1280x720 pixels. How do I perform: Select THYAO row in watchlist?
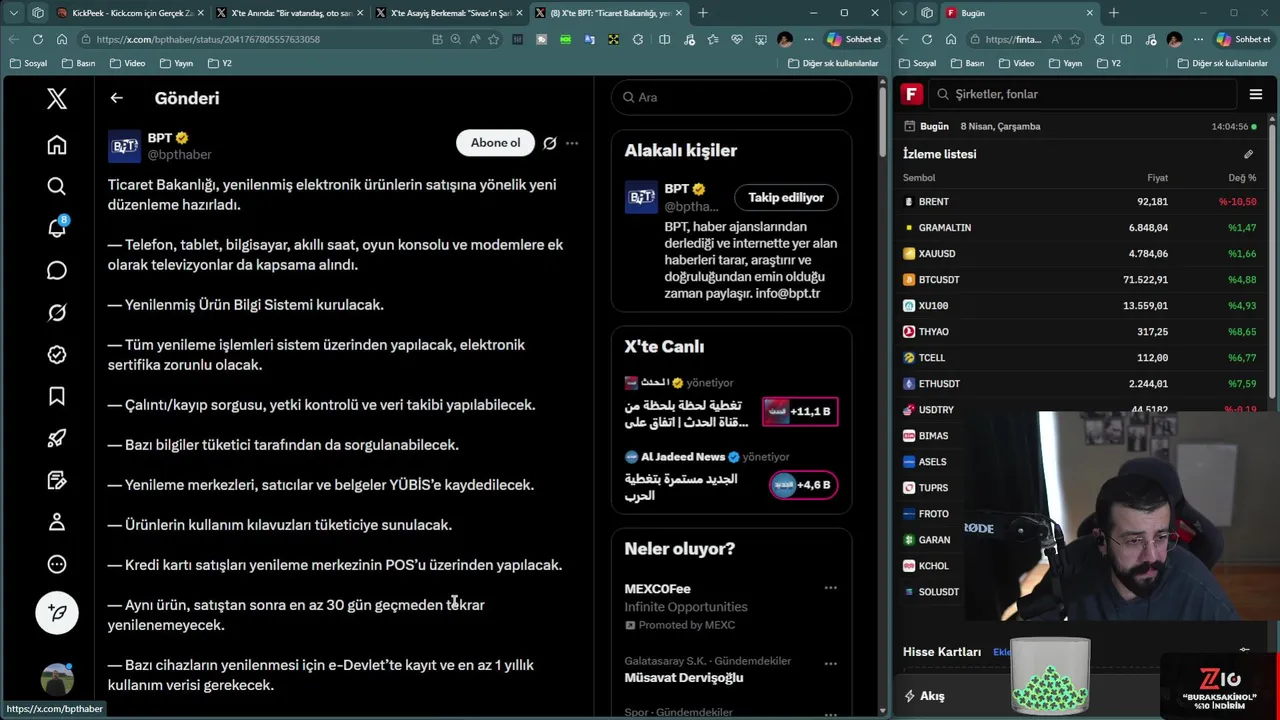point(1080,331)
